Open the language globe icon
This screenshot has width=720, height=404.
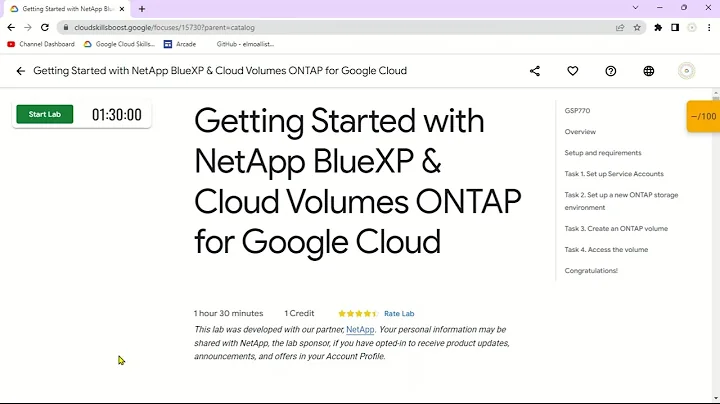[648, 71]
